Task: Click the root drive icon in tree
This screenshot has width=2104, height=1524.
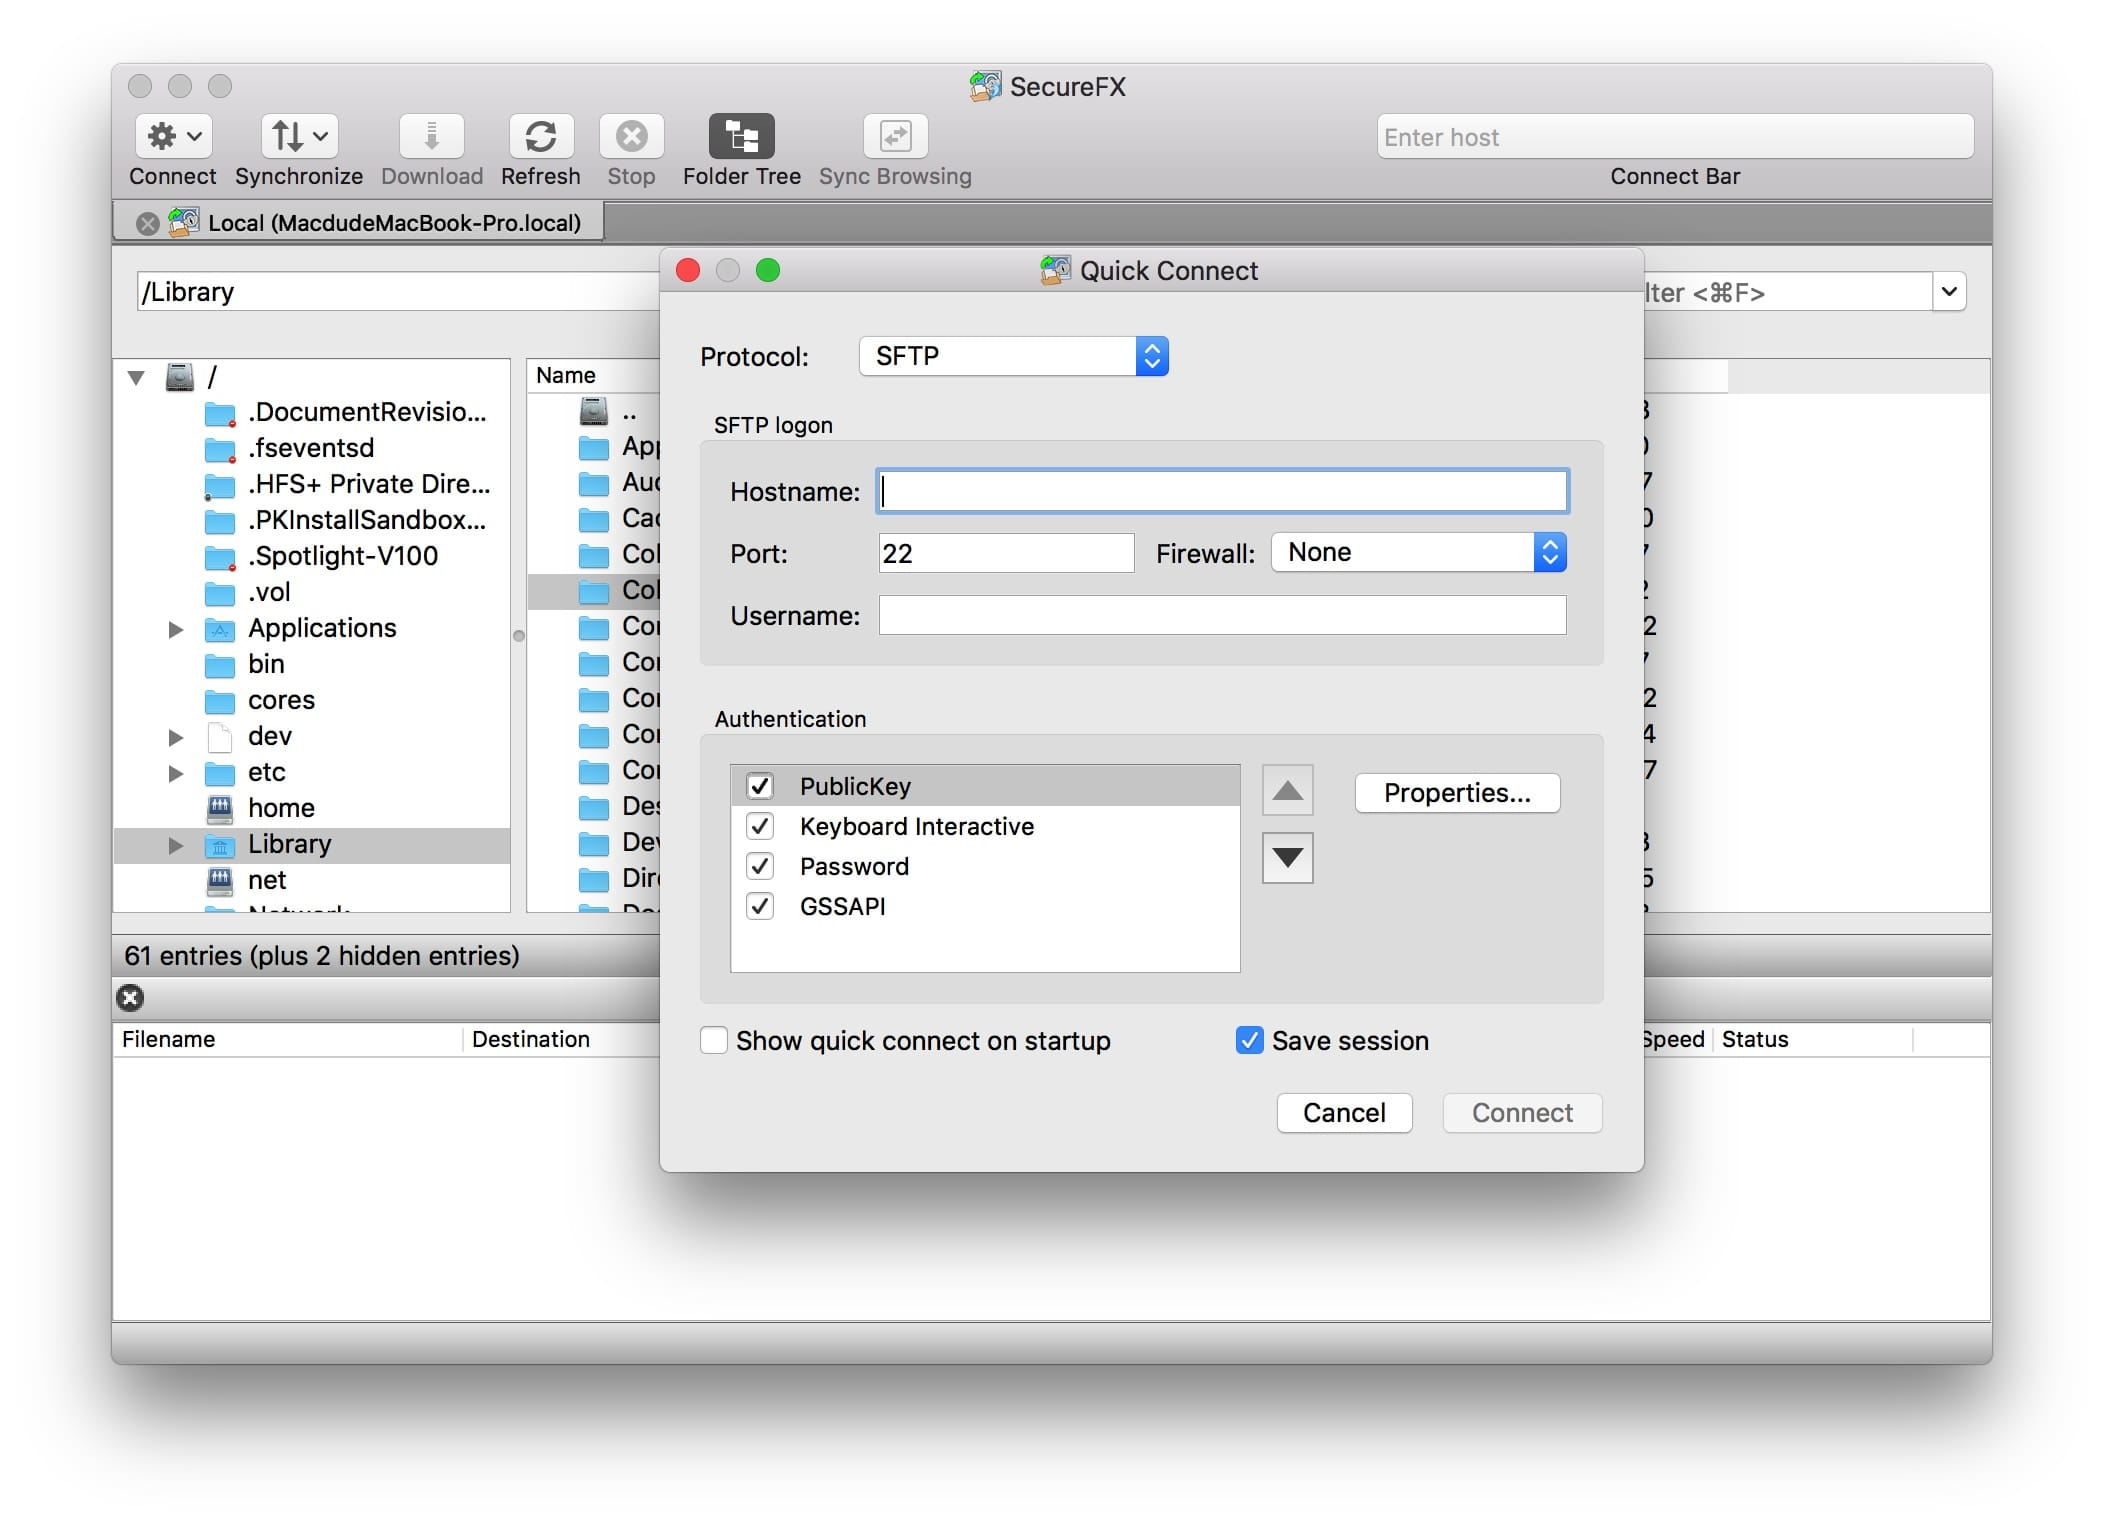Action: click(179, 377)
